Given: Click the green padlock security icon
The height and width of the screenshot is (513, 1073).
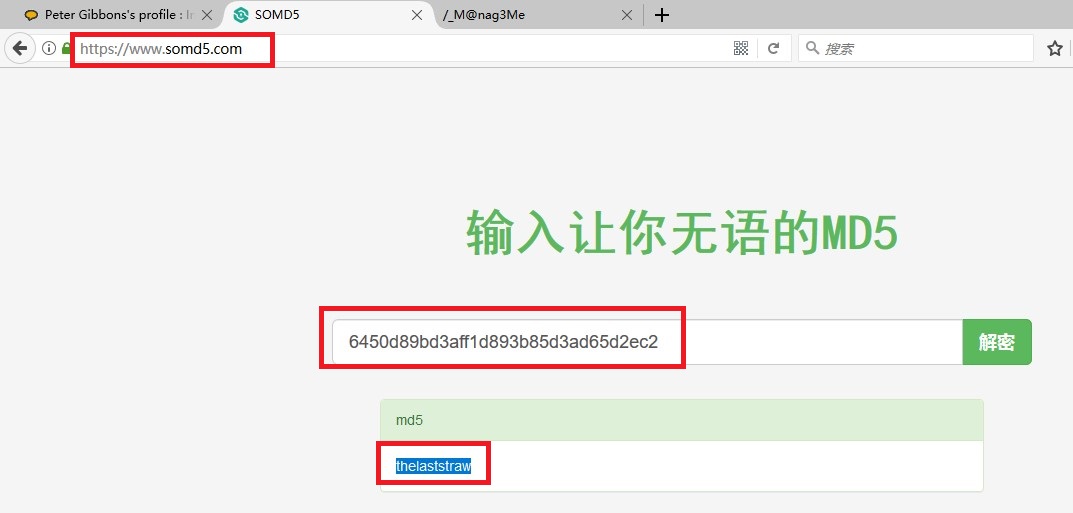Looking at the screenshot, I should tap(66, 48).
